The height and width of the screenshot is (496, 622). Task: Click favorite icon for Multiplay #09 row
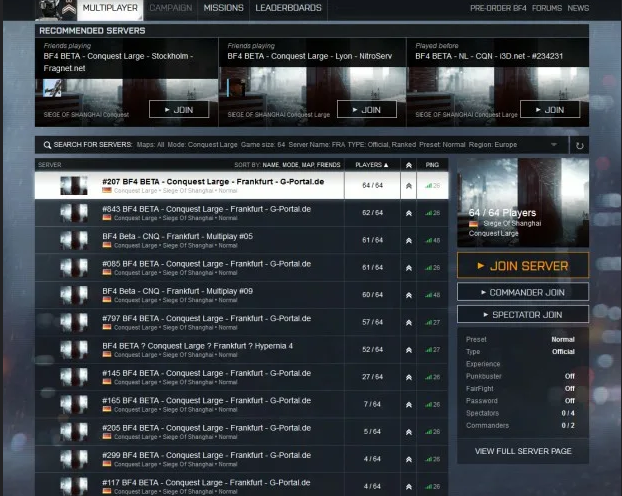coord(409,295)
